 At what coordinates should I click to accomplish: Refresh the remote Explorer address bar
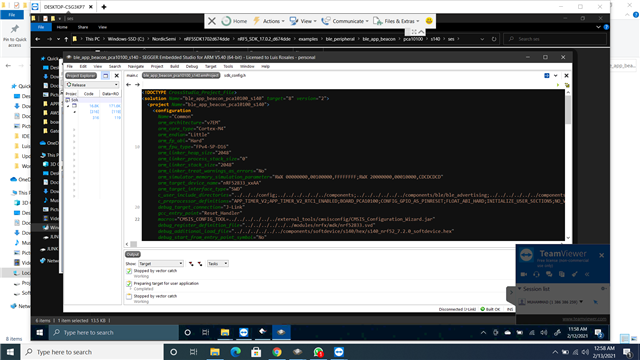click(494, 39)
